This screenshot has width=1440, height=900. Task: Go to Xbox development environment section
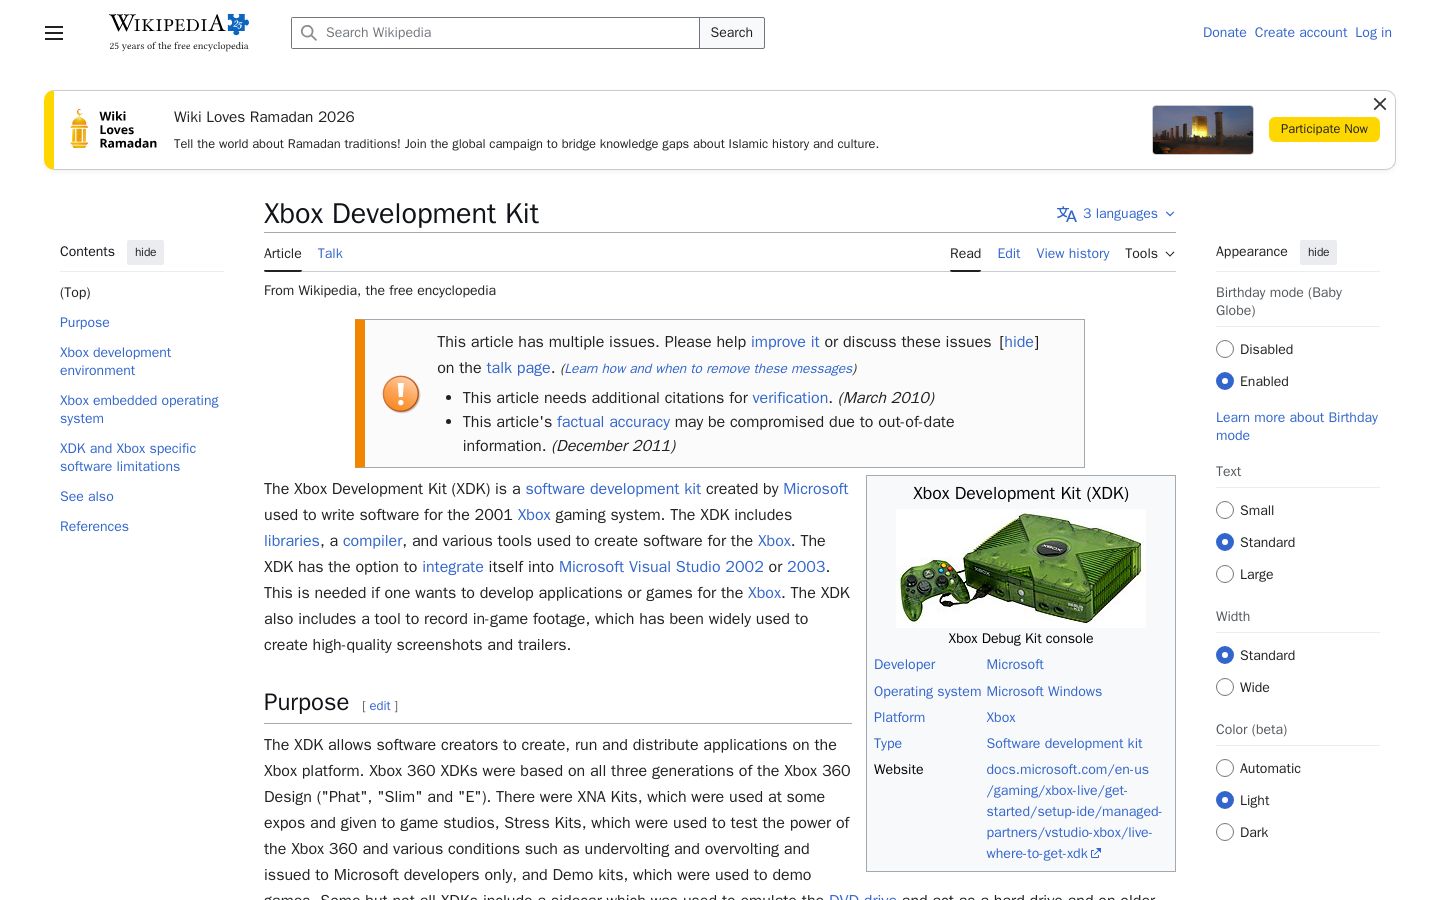point(115,362)
